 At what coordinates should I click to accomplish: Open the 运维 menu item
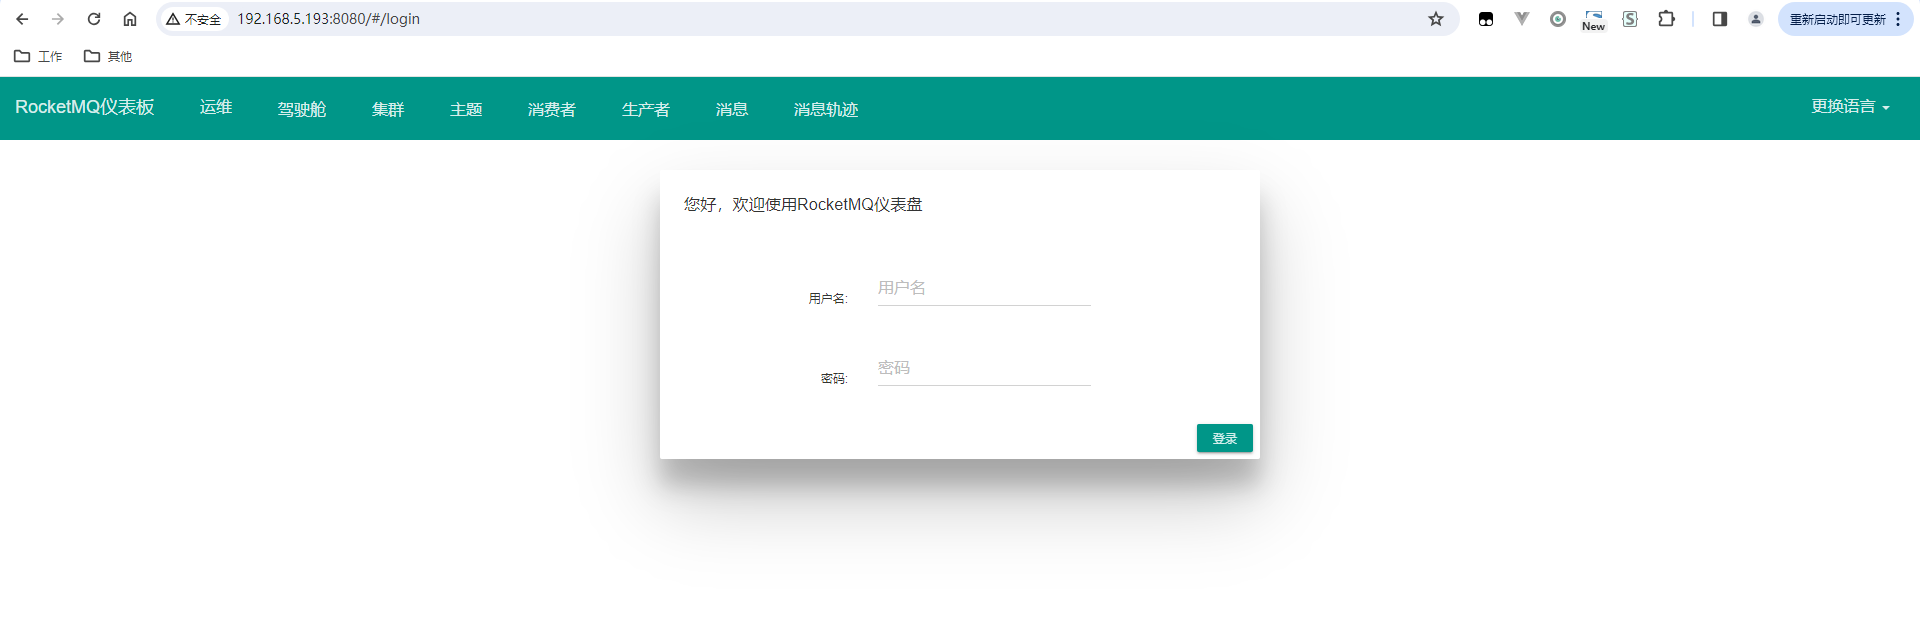tap(216, 107)
